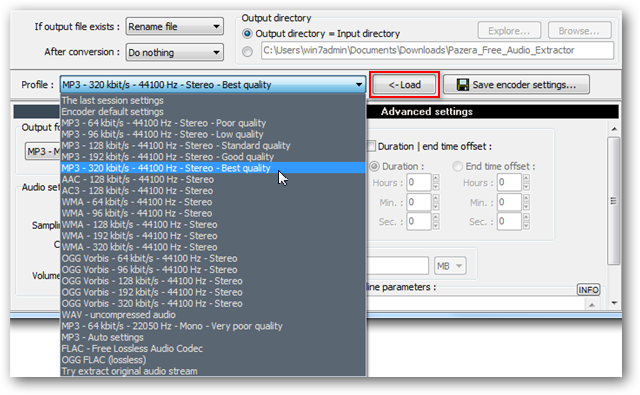Open the MB size unit dropdown
This screenshot has height=395, width=640.
point(450,266)
